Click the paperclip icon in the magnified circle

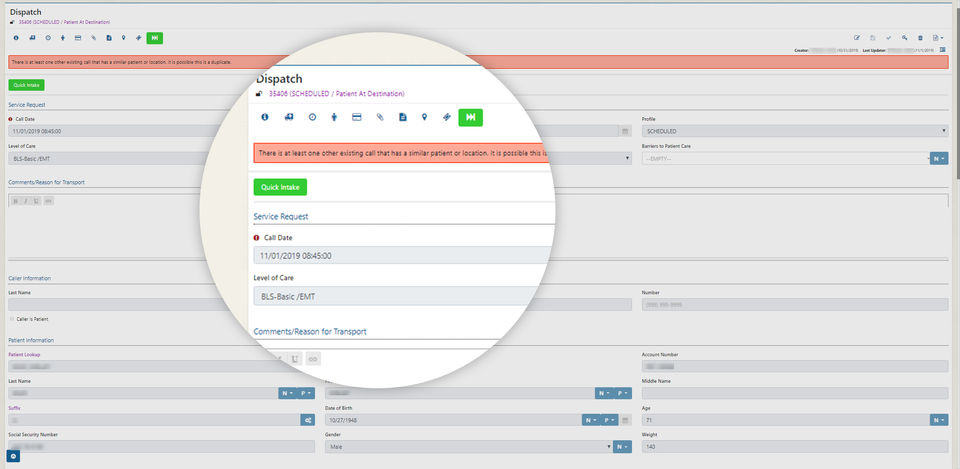coord(380,117)
